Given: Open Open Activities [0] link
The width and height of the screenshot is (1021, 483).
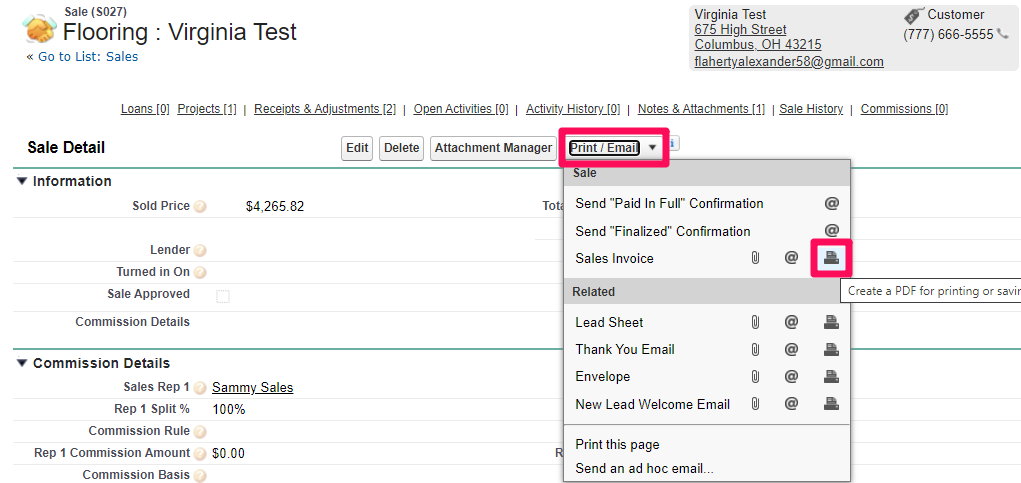Looking at the screenshot, I should tap(461, 109).
